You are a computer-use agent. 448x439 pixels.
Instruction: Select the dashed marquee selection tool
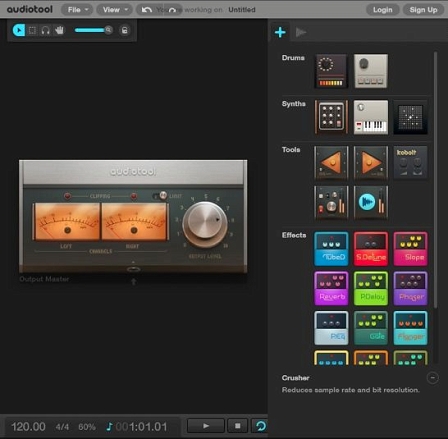(32, 30)
